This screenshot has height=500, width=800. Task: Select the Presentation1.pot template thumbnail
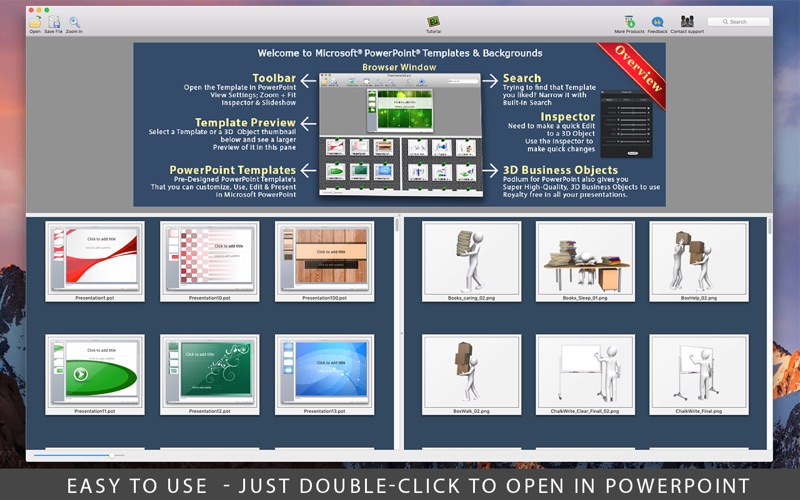(x=95, y=261)
